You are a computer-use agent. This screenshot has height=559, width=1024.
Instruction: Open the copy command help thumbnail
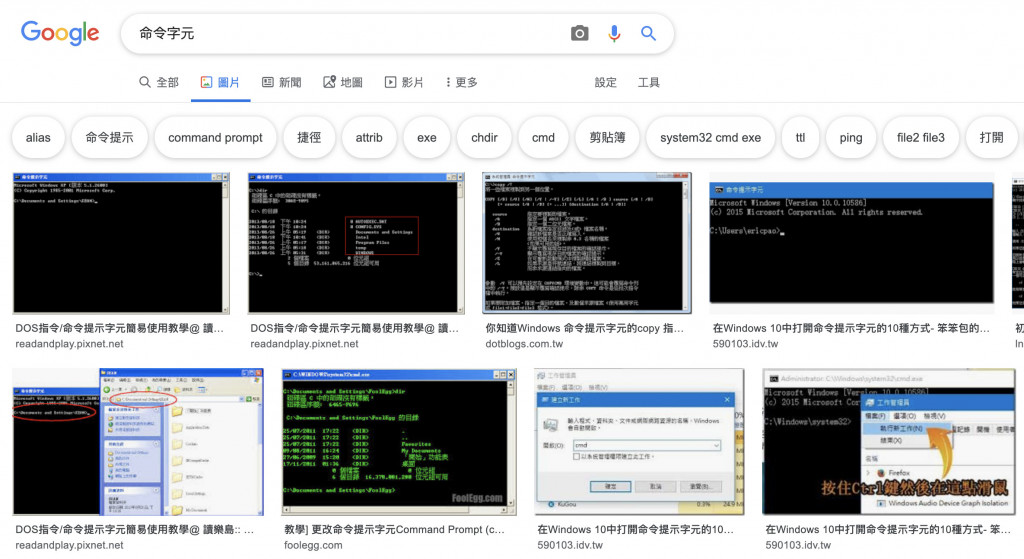tap(586, 244)
